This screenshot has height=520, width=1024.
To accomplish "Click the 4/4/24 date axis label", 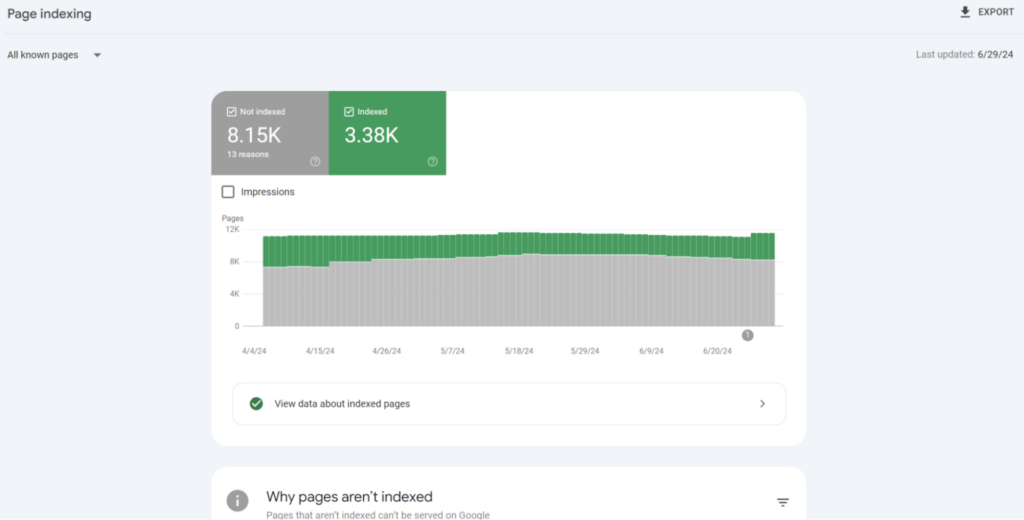I will tap(254, 351).
